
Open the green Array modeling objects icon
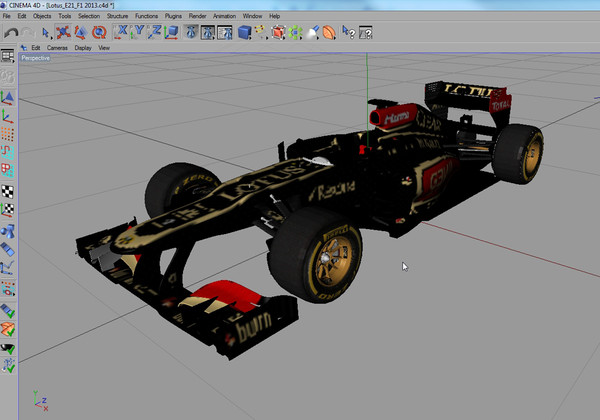click(295, 33)
